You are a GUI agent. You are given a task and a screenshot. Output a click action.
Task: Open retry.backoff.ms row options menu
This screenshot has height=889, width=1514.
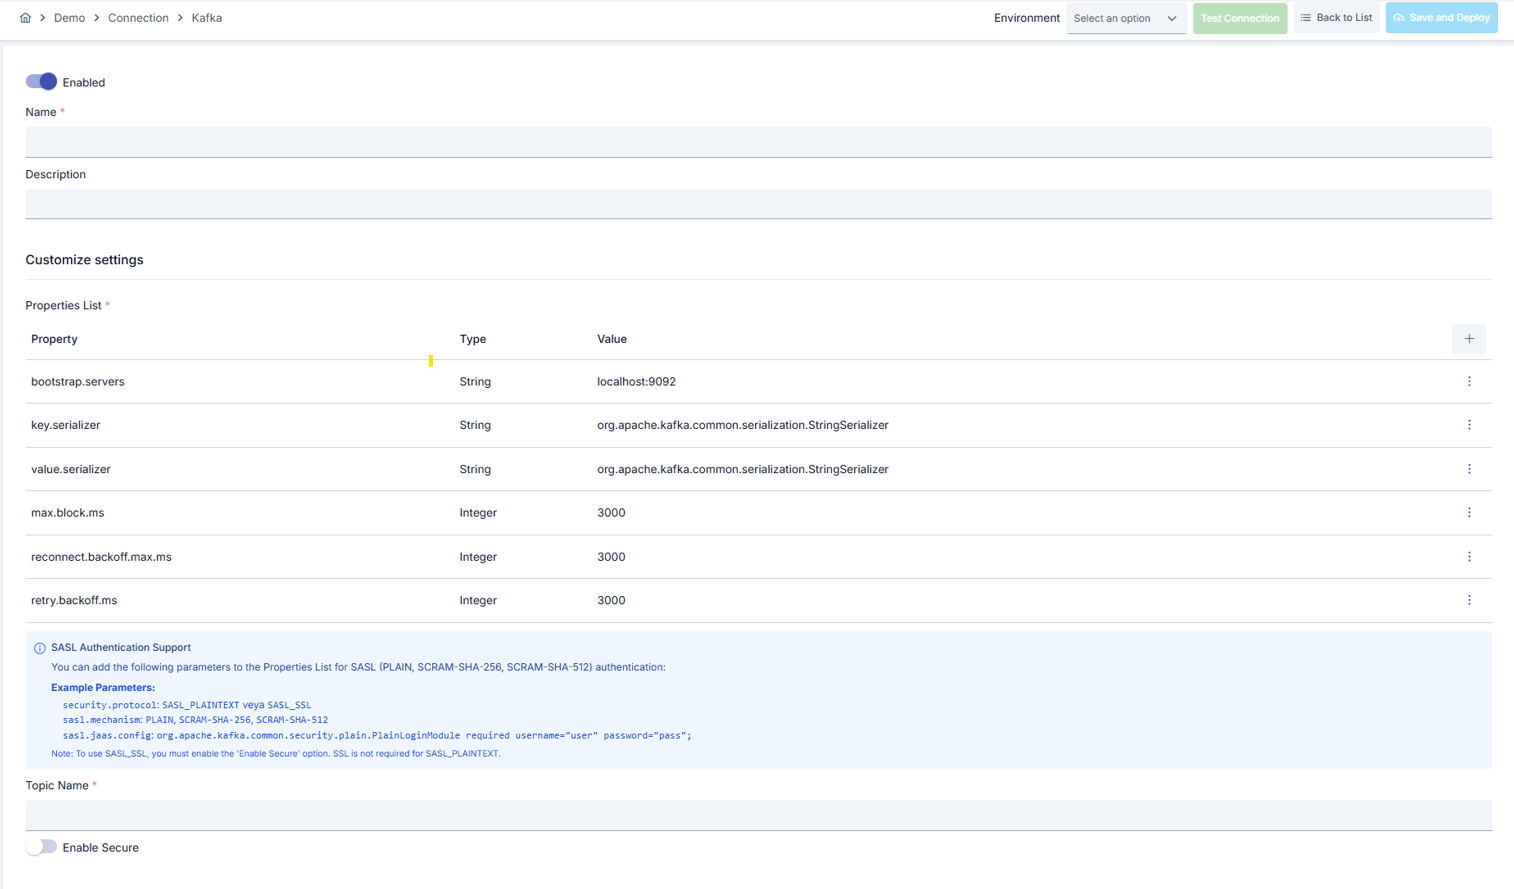click(x=1469, y=601)
